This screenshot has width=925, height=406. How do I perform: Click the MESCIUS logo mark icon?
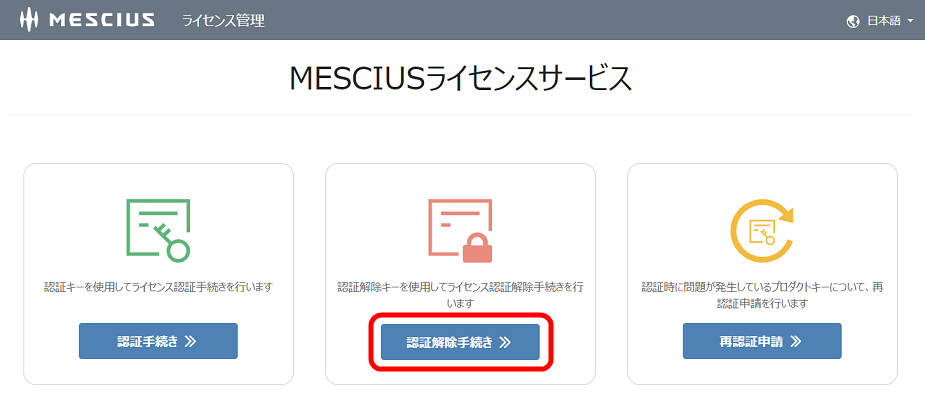[x=29, y=20]
